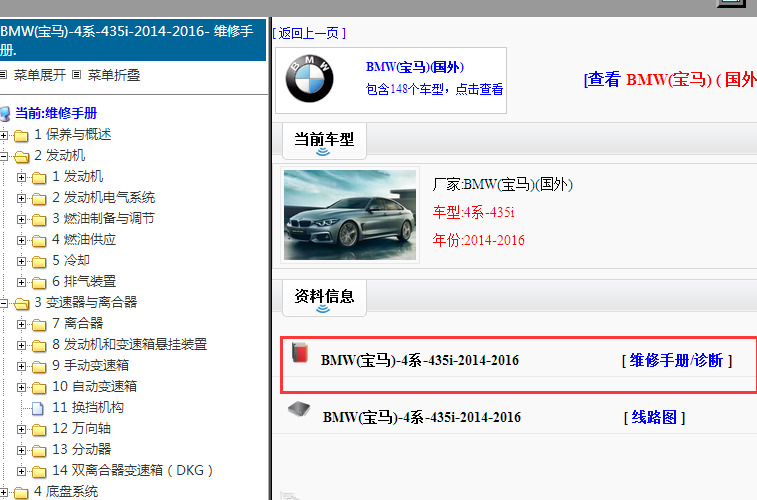Expand the 7 离合器 node
Viewport: 757px width, 500px height.
coord(21,324)
